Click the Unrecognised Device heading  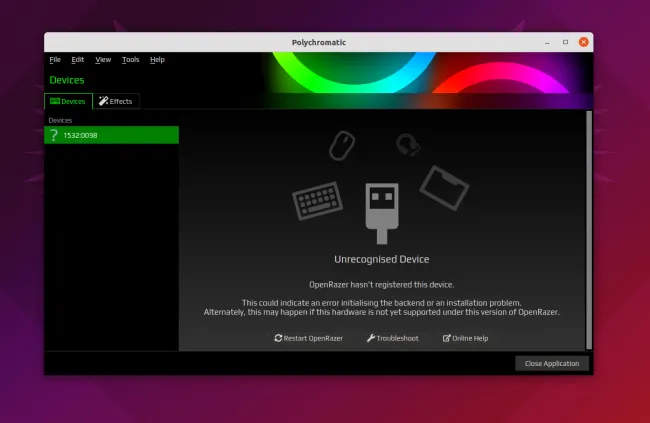click(382, 259)
